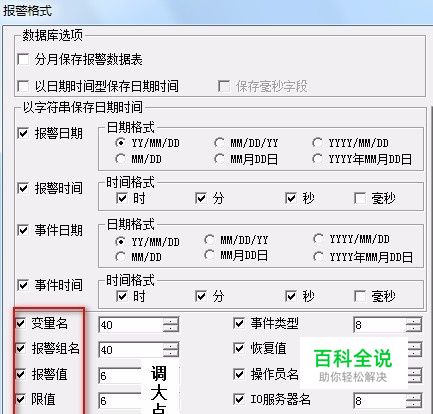Viewport: 433px width, 414px height.
Task: Toggle the 事件日期 checkbox
Action: pyautogui.click(x=23, y=230)
